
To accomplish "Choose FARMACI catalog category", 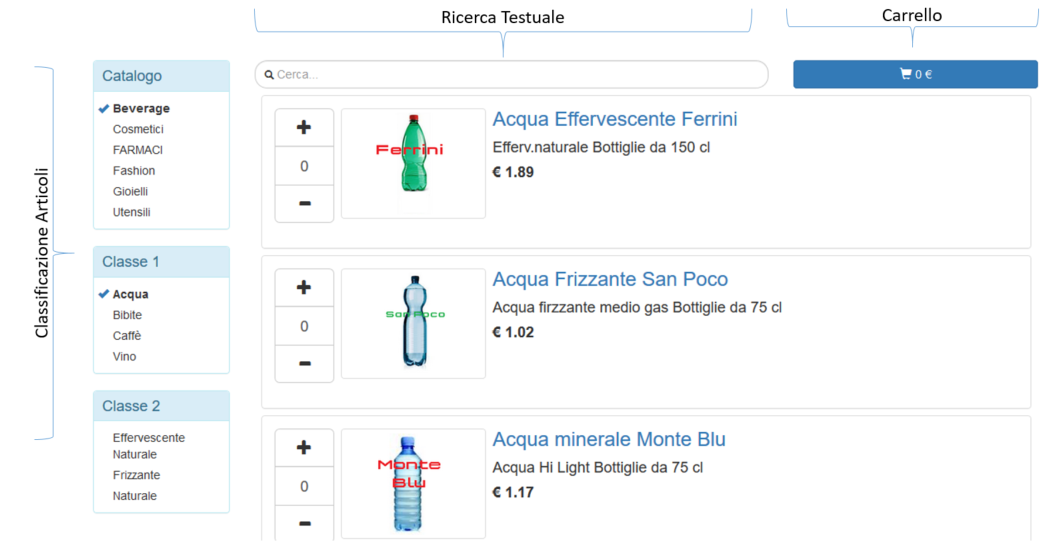I will (138, 150).
